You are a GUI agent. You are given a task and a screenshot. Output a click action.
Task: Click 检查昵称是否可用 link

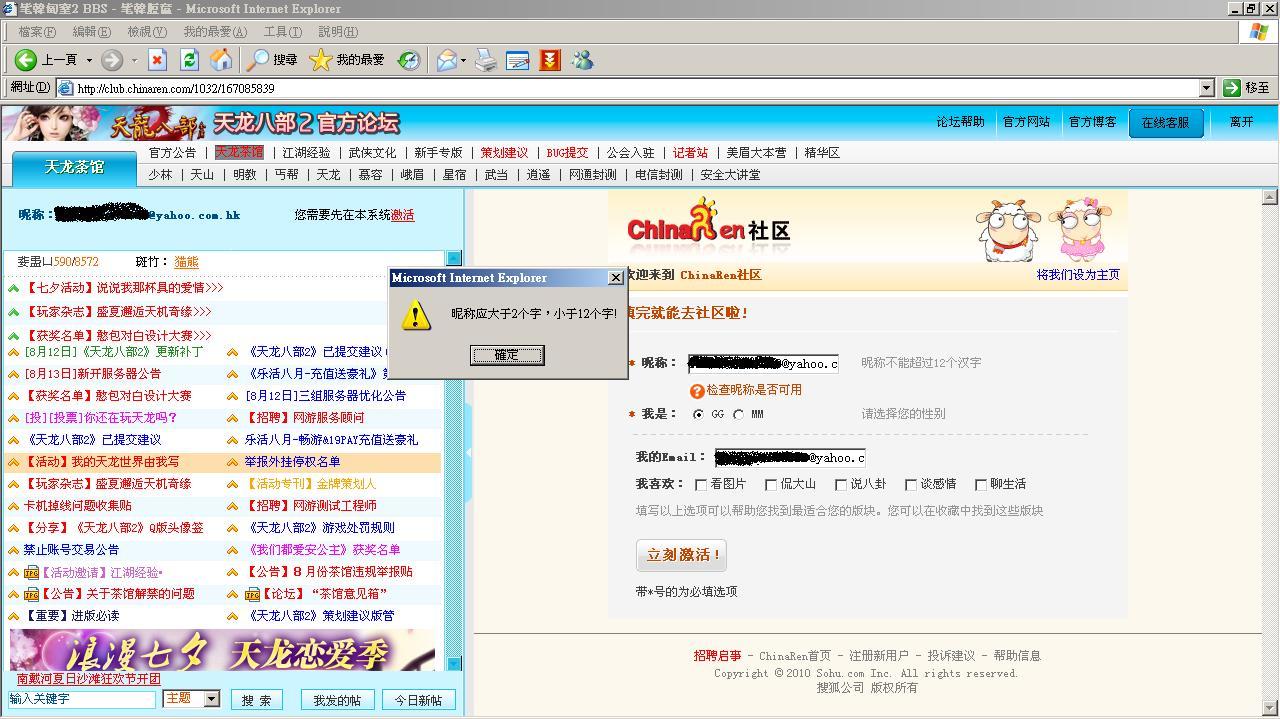(x=754, y=390)
